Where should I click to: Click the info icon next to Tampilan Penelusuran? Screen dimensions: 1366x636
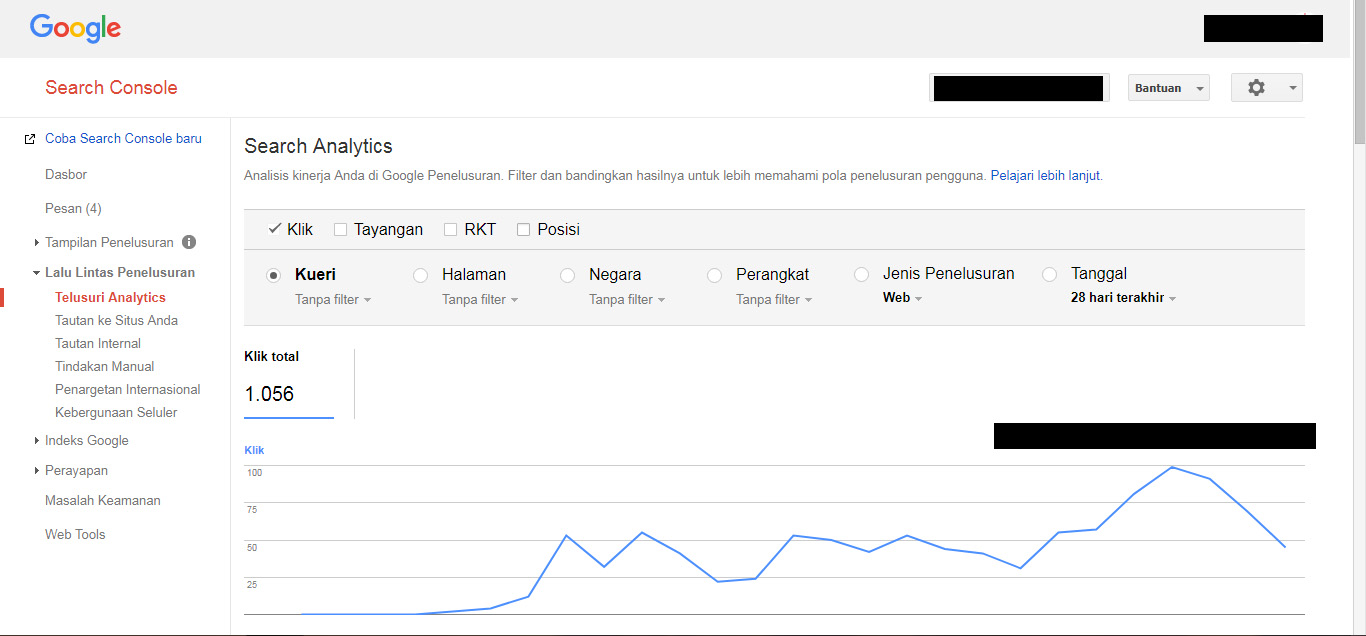tap(189, 242)
